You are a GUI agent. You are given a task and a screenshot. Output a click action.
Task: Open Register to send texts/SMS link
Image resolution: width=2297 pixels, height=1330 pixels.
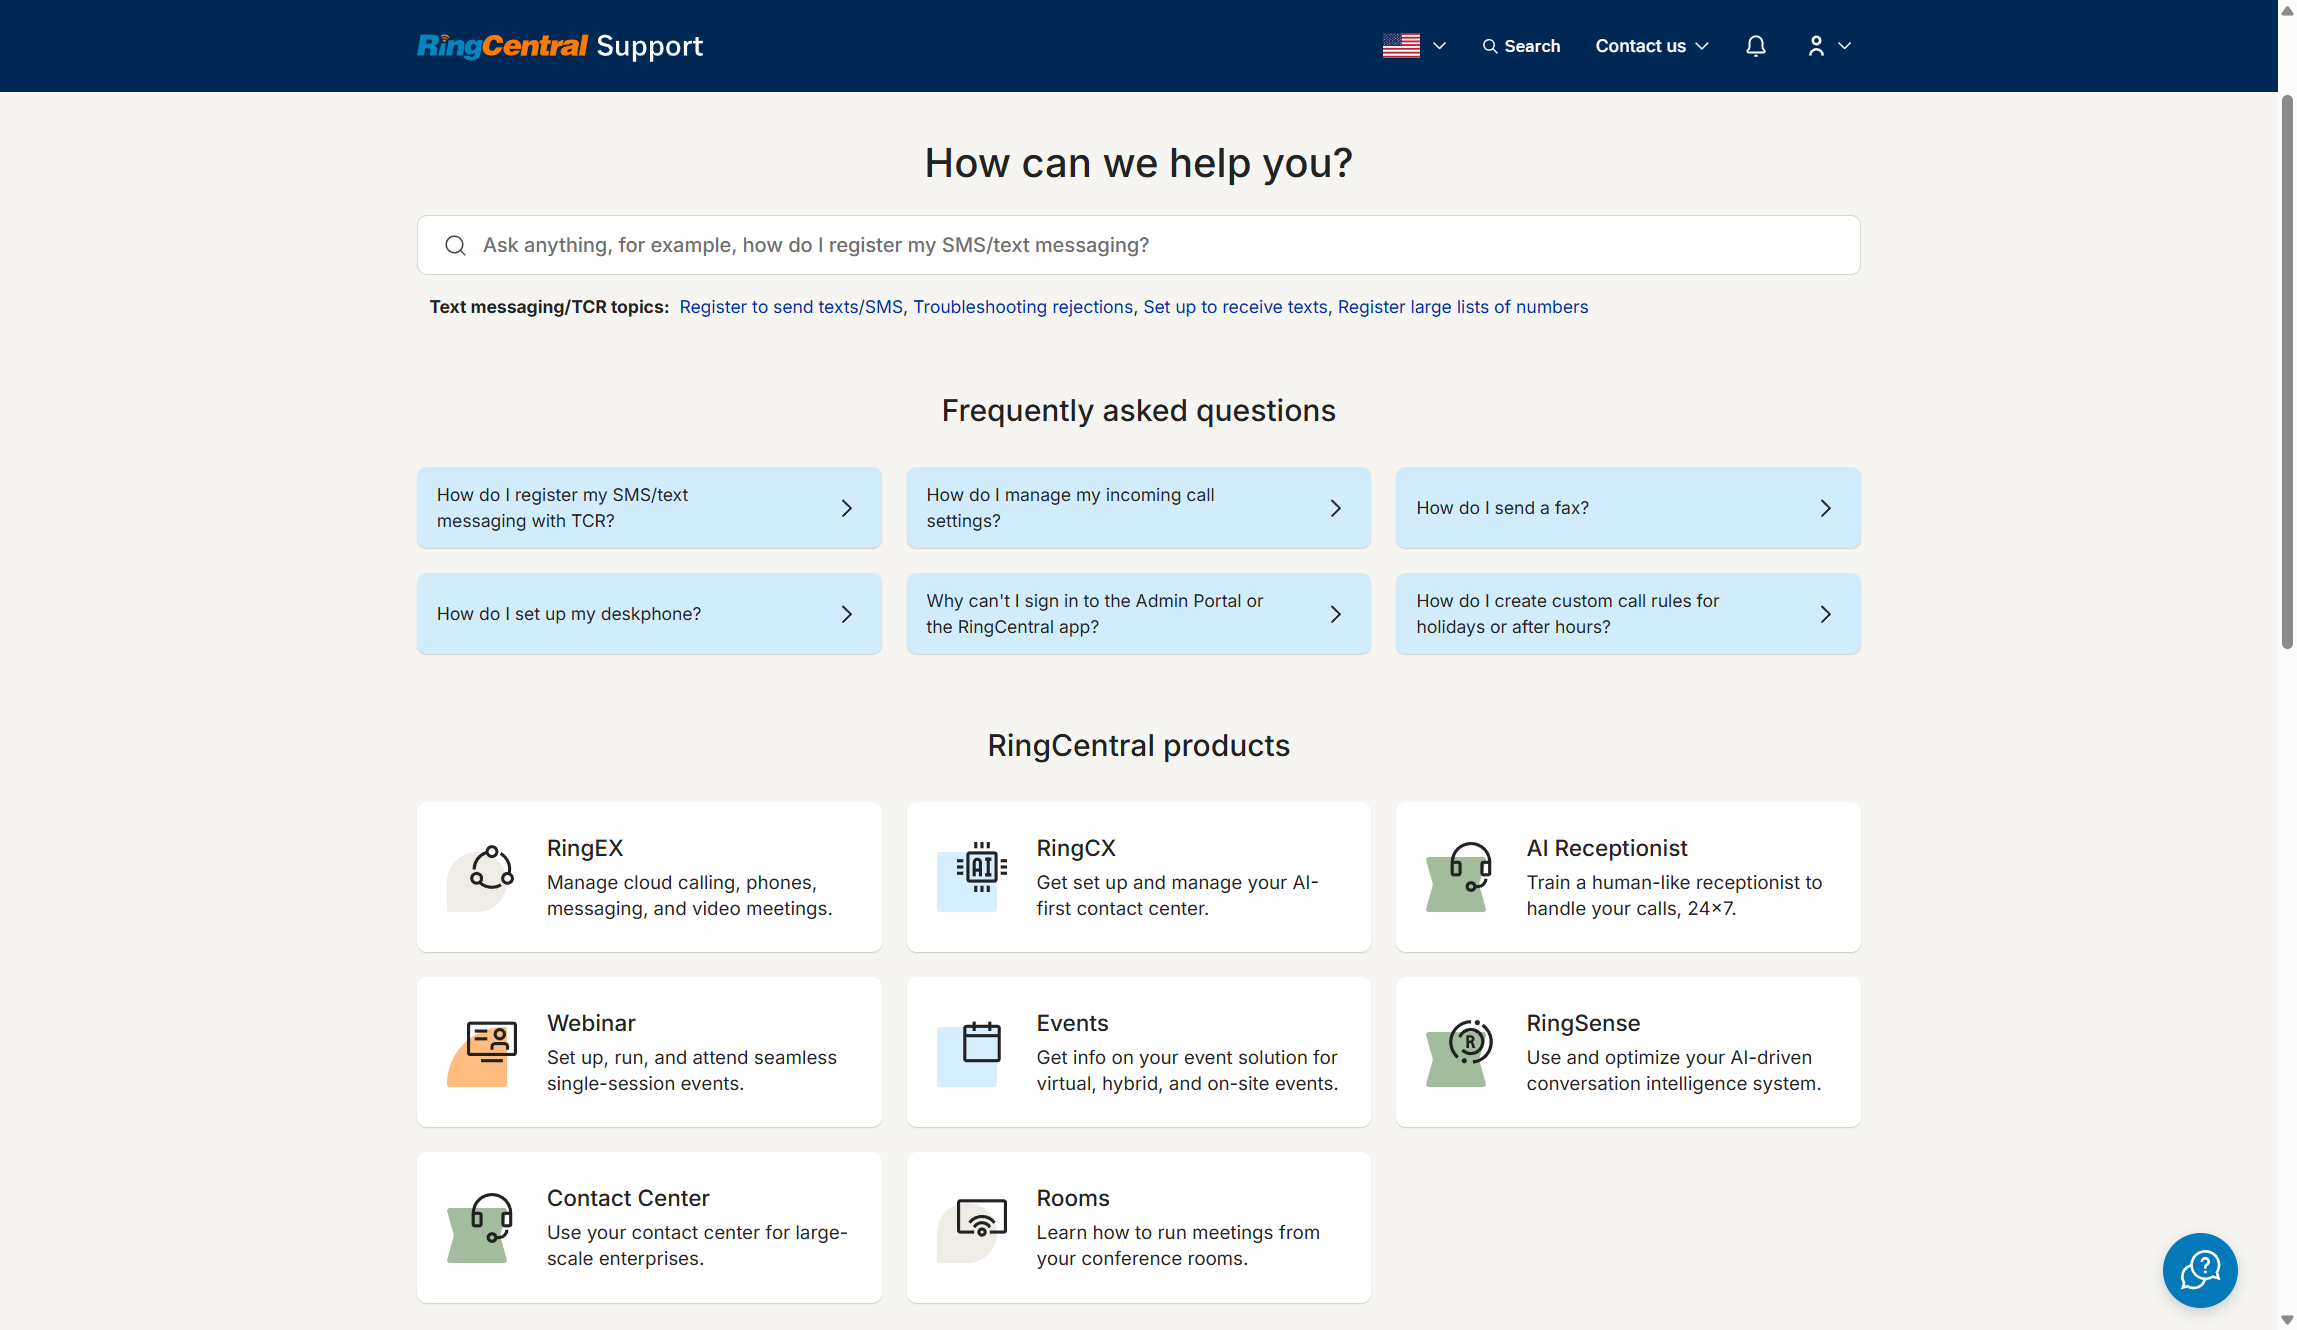click(791, 307)
